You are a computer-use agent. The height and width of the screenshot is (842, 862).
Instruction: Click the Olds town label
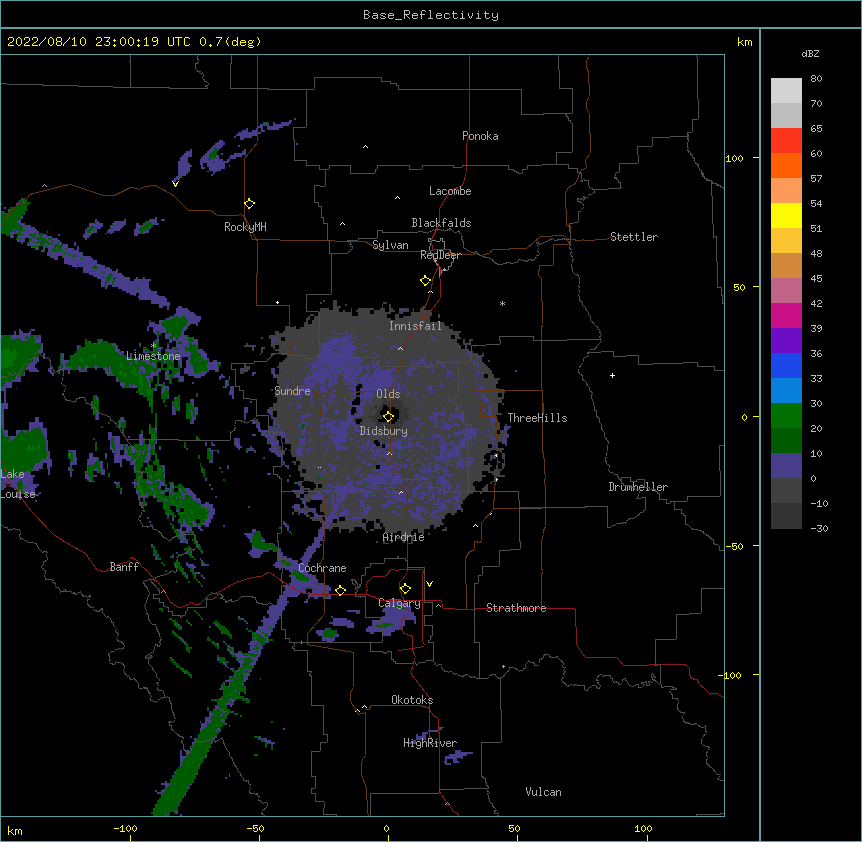coord(388,394)
